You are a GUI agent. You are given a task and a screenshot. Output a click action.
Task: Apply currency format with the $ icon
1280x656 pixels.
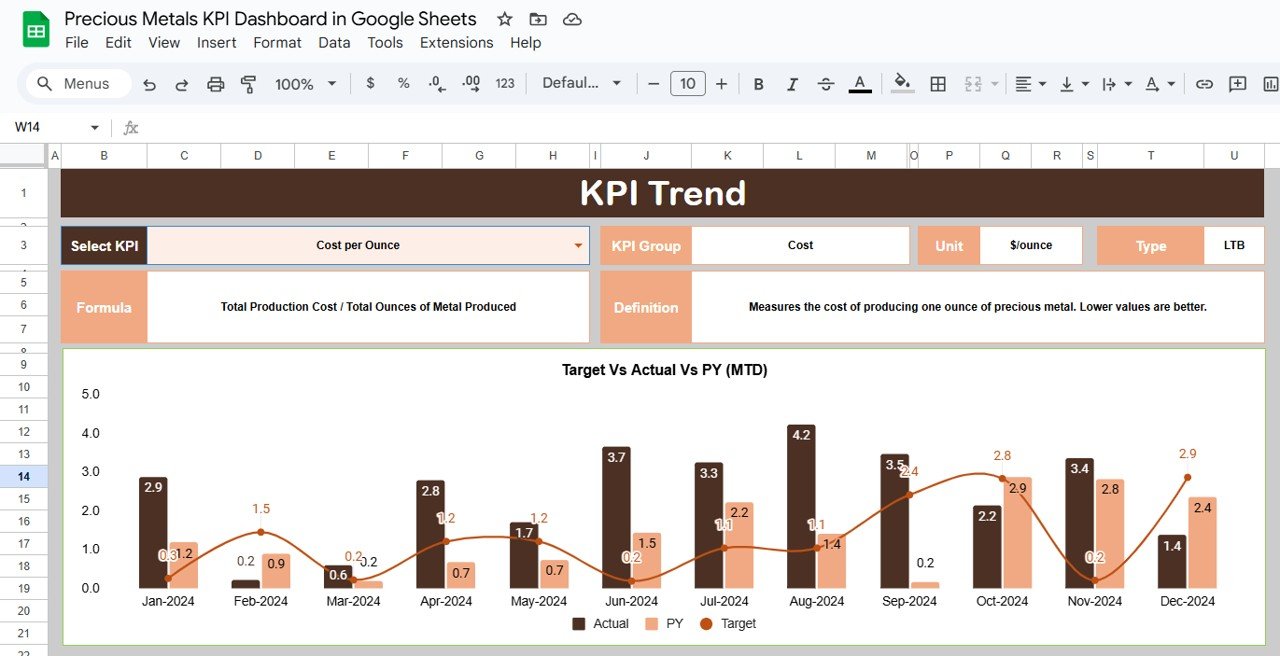click(370, 84)
